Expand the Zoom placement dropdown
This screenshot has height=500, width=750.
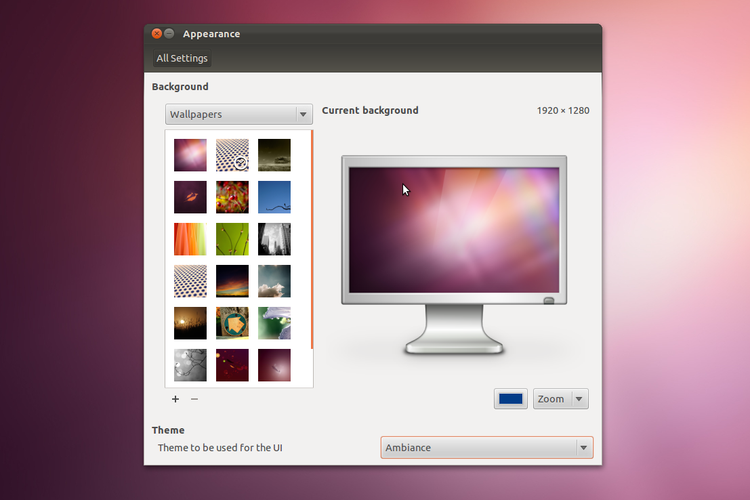[560, 399]
